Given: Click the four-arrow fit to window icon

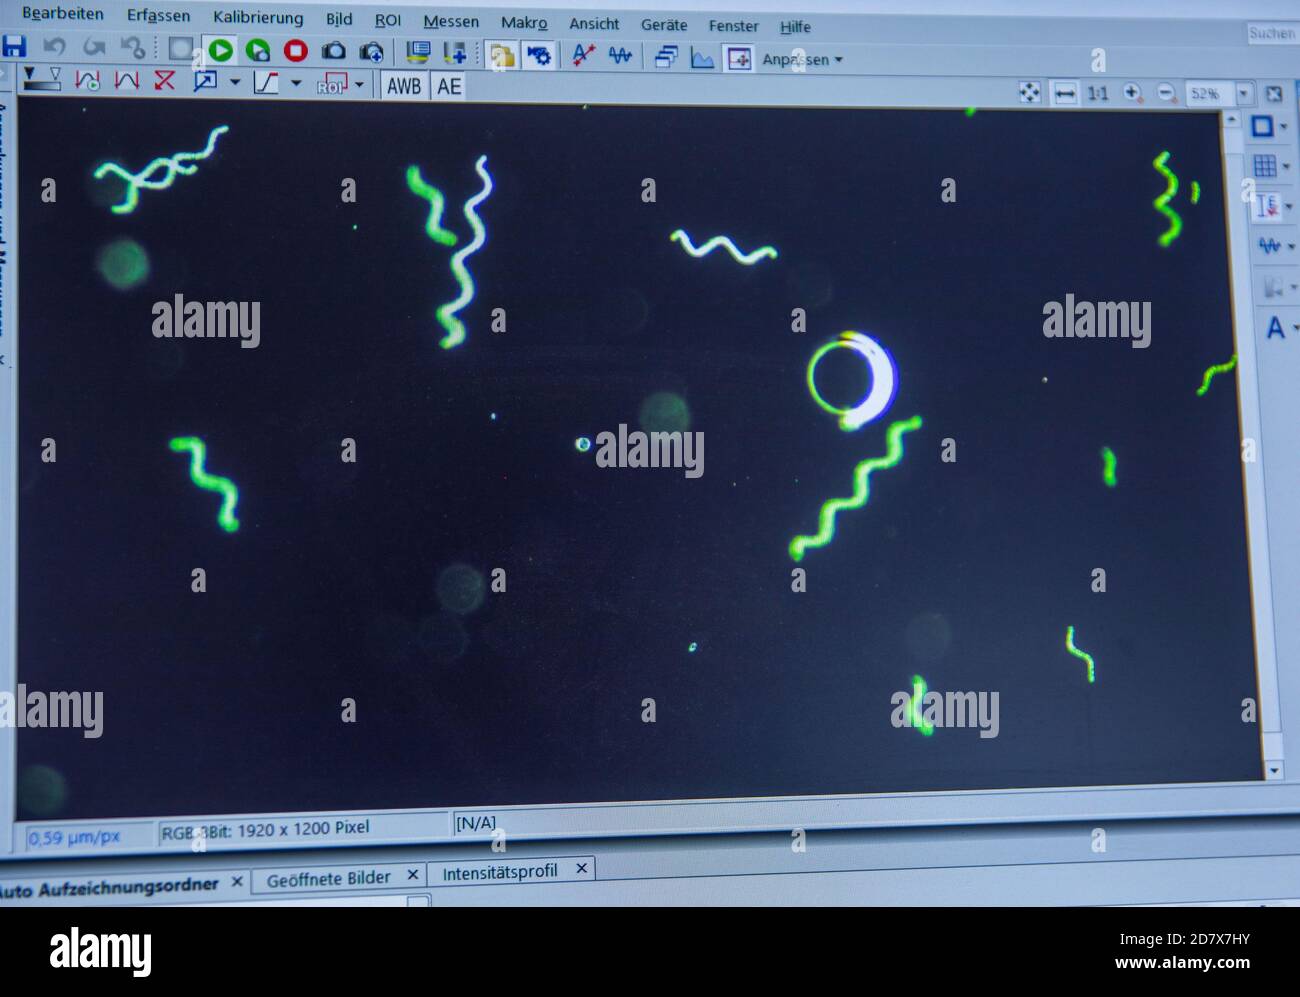Looking at the screenshot, I should (x=1029, y=93).
